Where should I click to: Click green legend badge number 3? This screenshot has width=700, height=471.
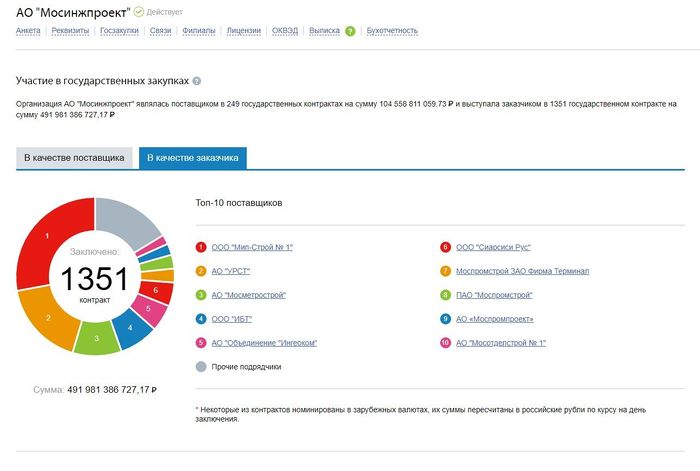(201, 295)
